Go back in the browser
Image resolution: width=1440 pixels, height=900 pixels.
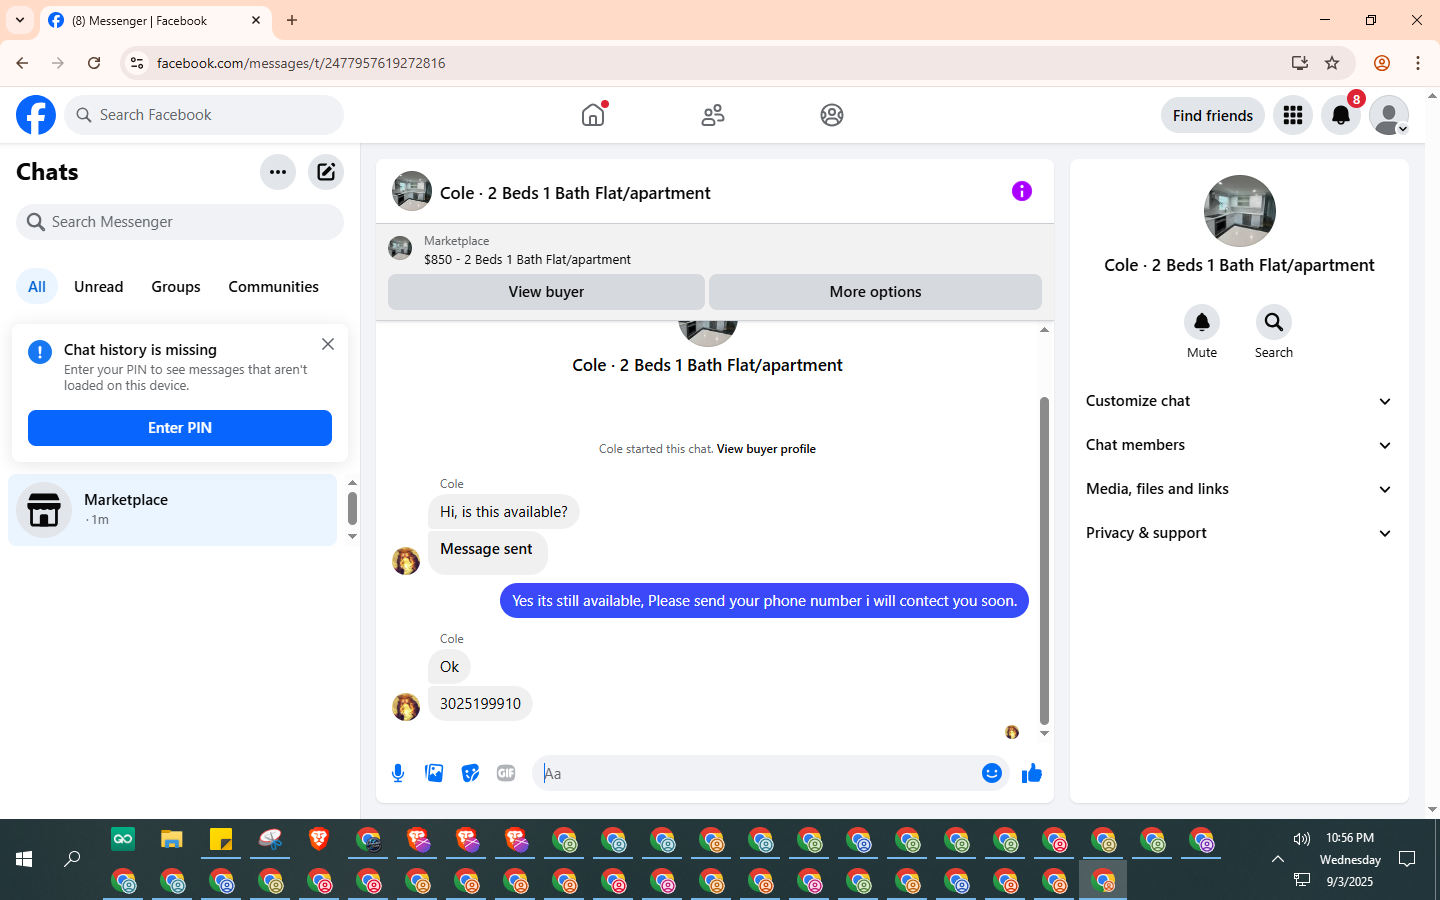pos(22,63)
